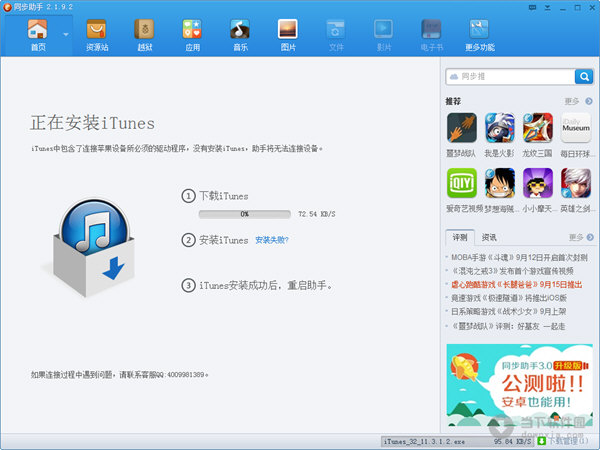Open red news 《长腿爸爸》9月15日推出
Screen dimensions: 600x450
tap(517, 284)
